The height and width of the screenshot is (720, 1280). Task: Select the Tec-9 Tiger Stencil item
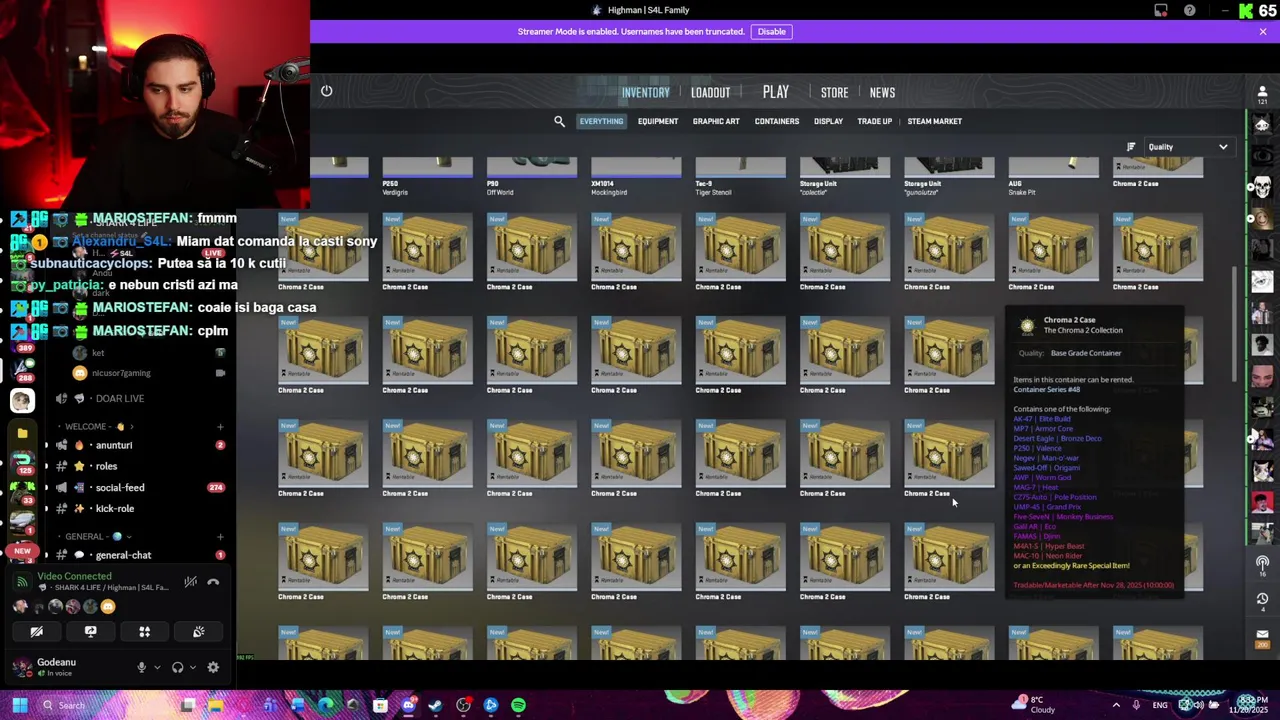click(x=740, y=177)
